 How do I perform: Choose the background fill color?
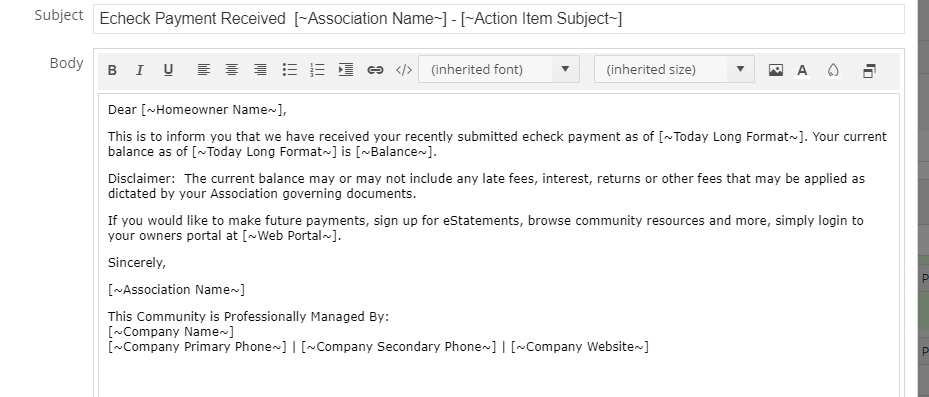pos(834,70)
